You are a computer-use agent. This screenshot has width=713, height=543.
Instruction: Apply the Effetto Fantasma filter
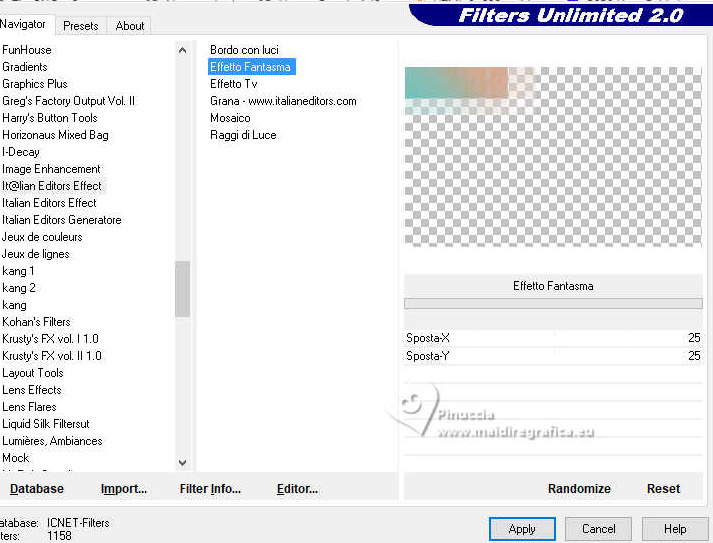point(522,529)
